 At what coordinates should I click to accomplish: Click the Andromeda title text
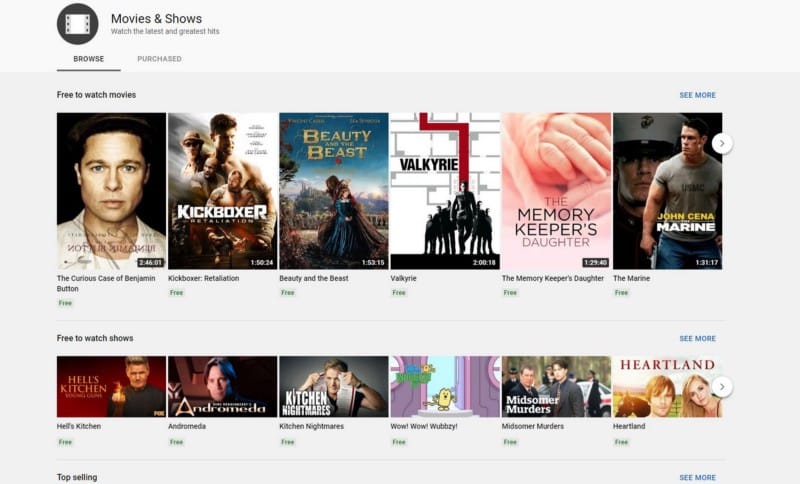pyautogui.click(x=187, y=426)
